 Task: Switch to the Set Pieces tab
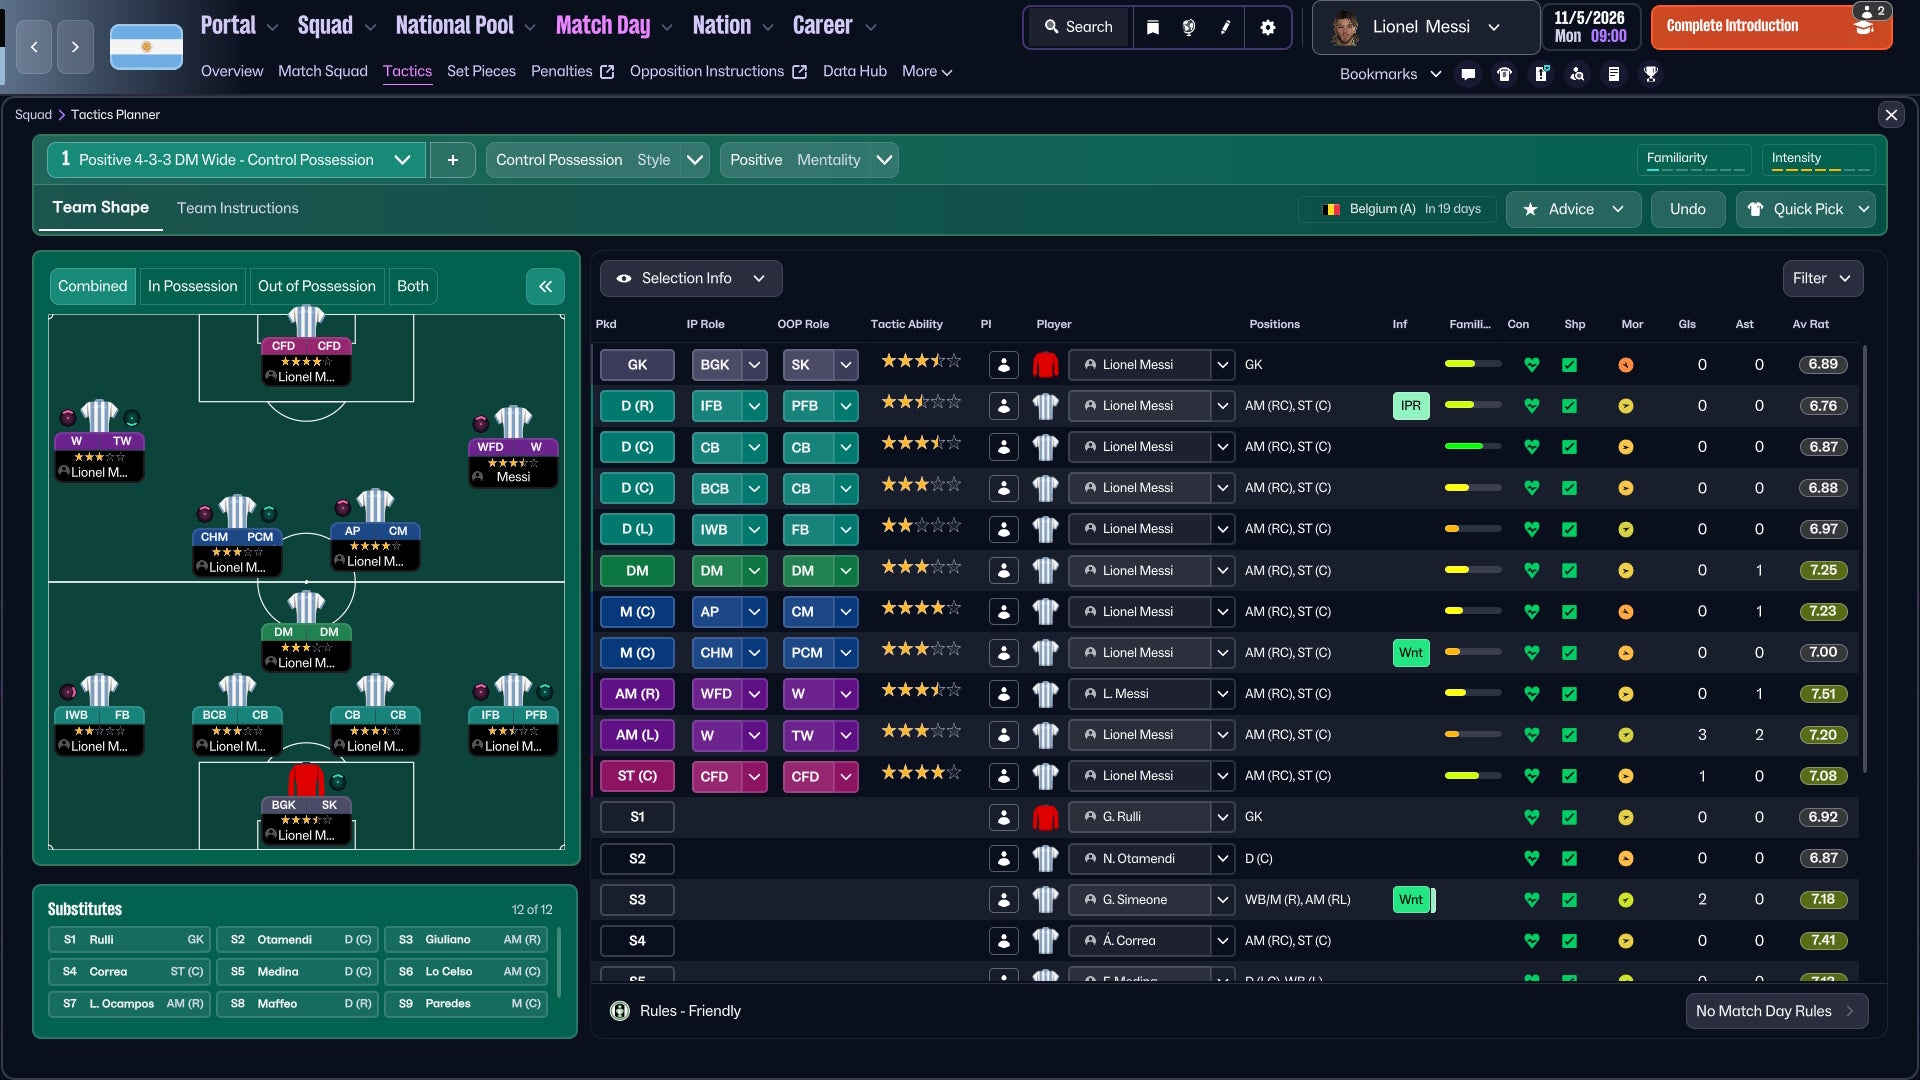point(481,71)
